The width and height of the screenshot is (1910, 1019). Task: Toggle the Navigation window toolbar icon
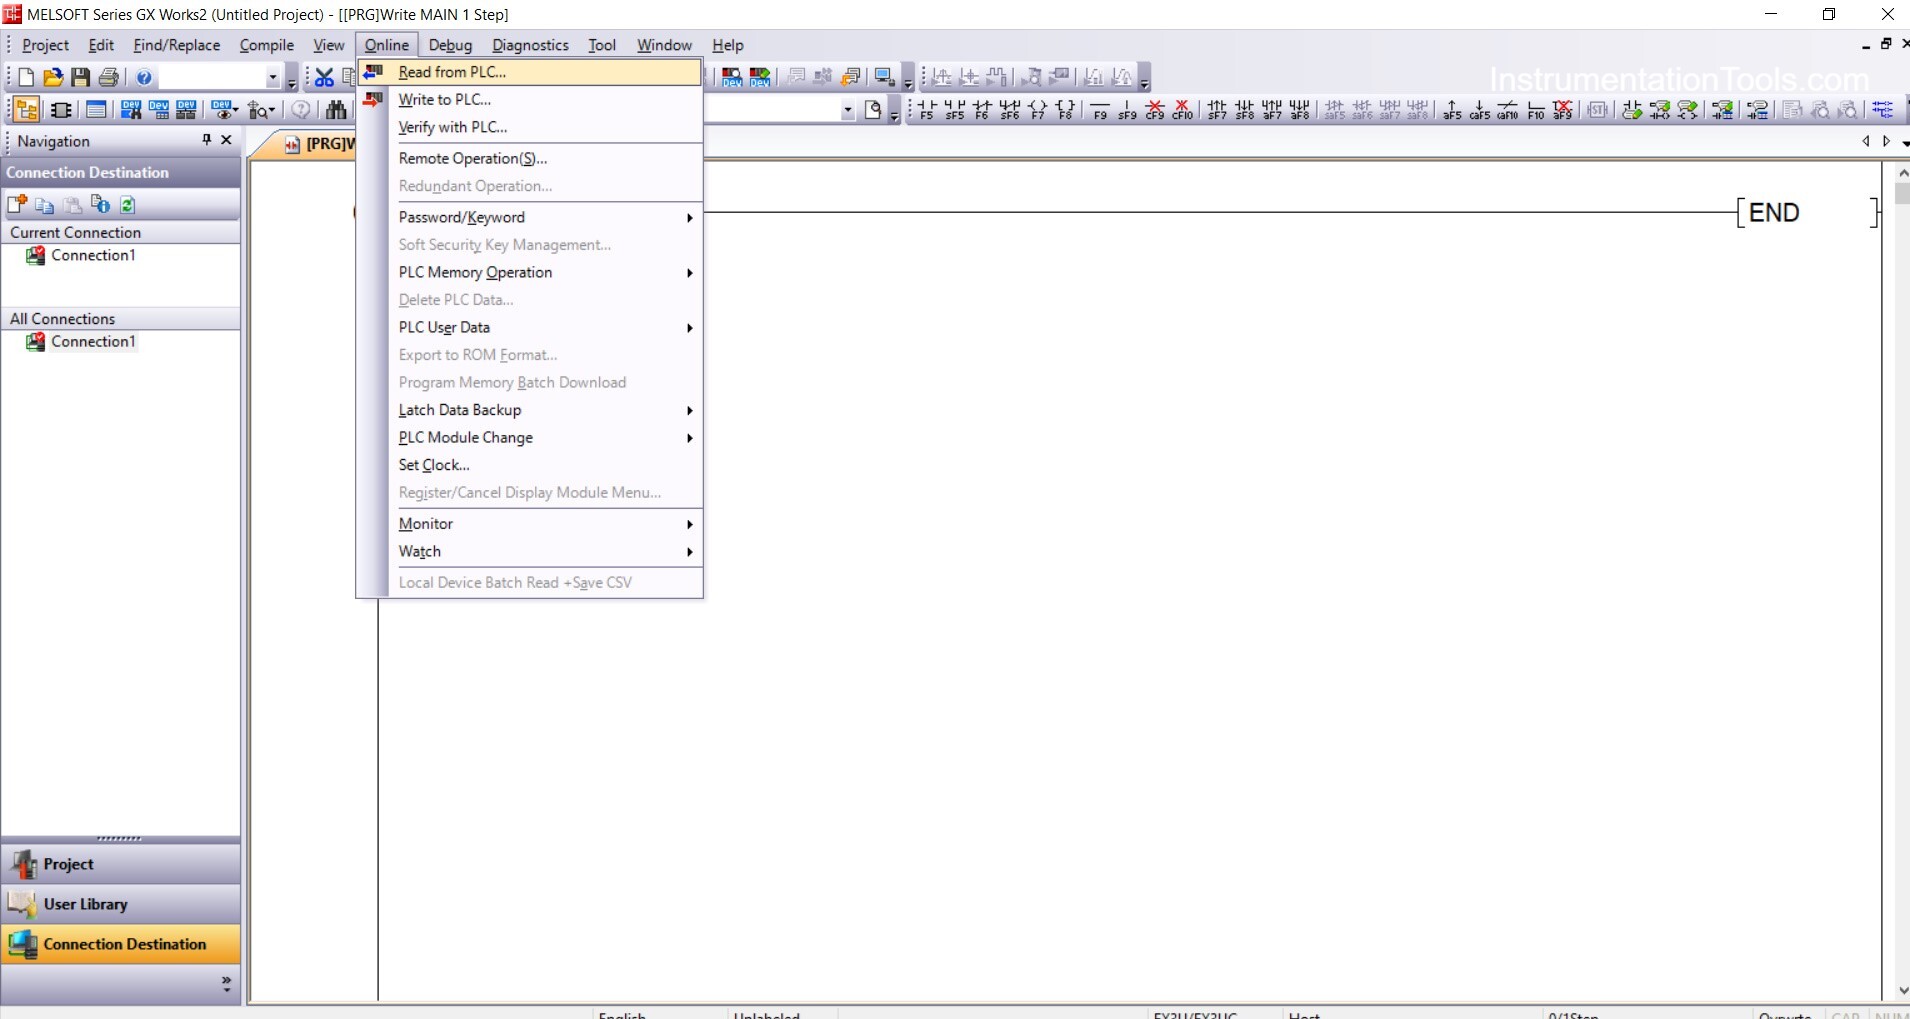[x=27, y=110]
